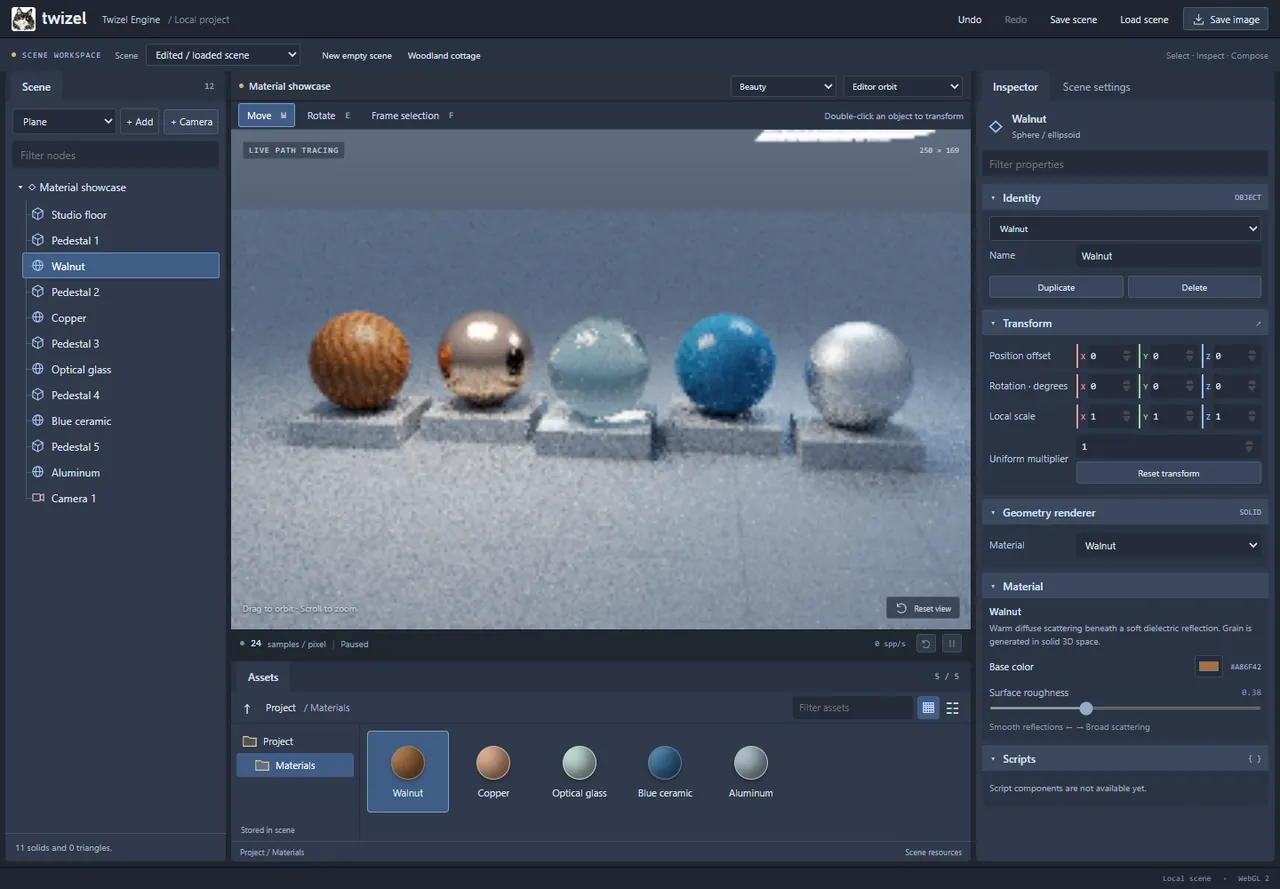This screenshot has height=889, width=1280.
Task: Click the Twizel fox logo icon
Action: click(x=24, y=19)
